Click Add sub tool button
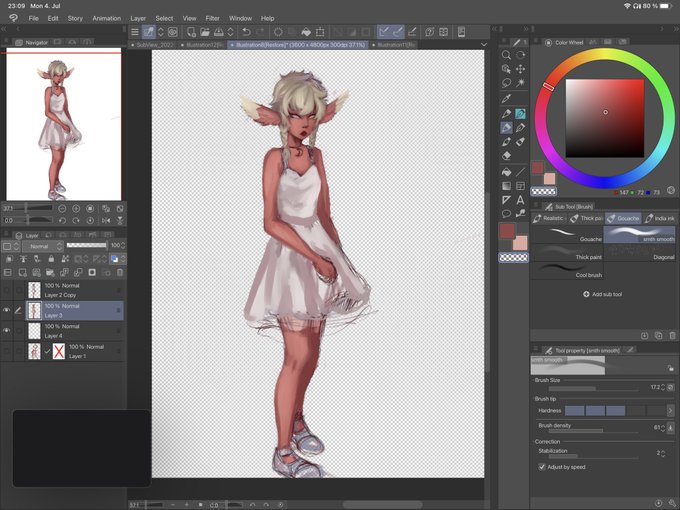 click(x=603, y=294)
